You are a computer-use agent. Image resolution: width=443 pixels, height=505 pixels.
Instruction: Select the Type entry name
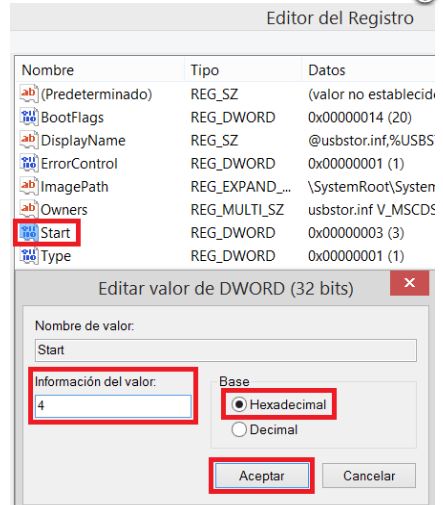(56, 256)
